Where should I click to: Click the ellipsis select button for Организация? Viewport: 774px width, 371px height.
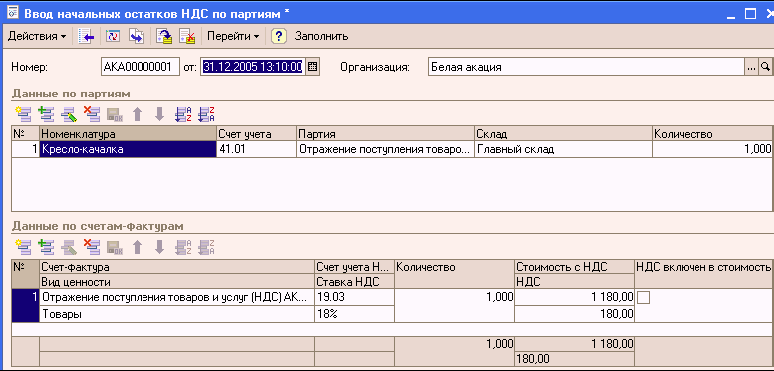pyautogui.click(x=751, y=67)
